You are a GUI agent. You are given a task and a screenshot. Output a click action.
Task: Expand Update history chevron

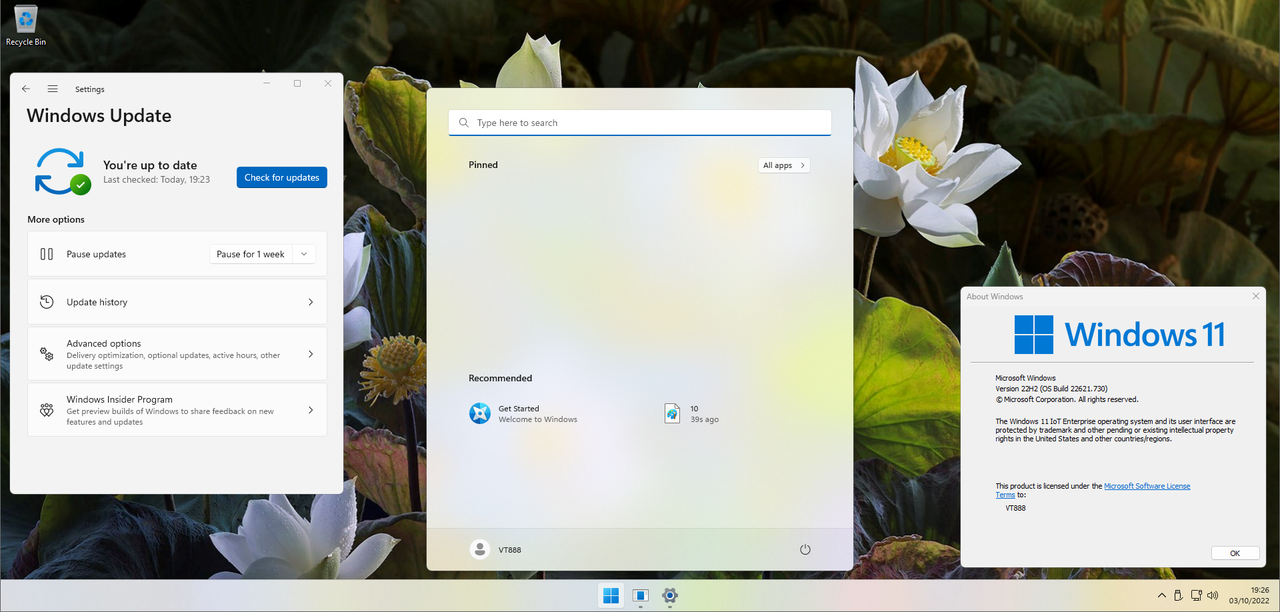click(x=311, y=302)
